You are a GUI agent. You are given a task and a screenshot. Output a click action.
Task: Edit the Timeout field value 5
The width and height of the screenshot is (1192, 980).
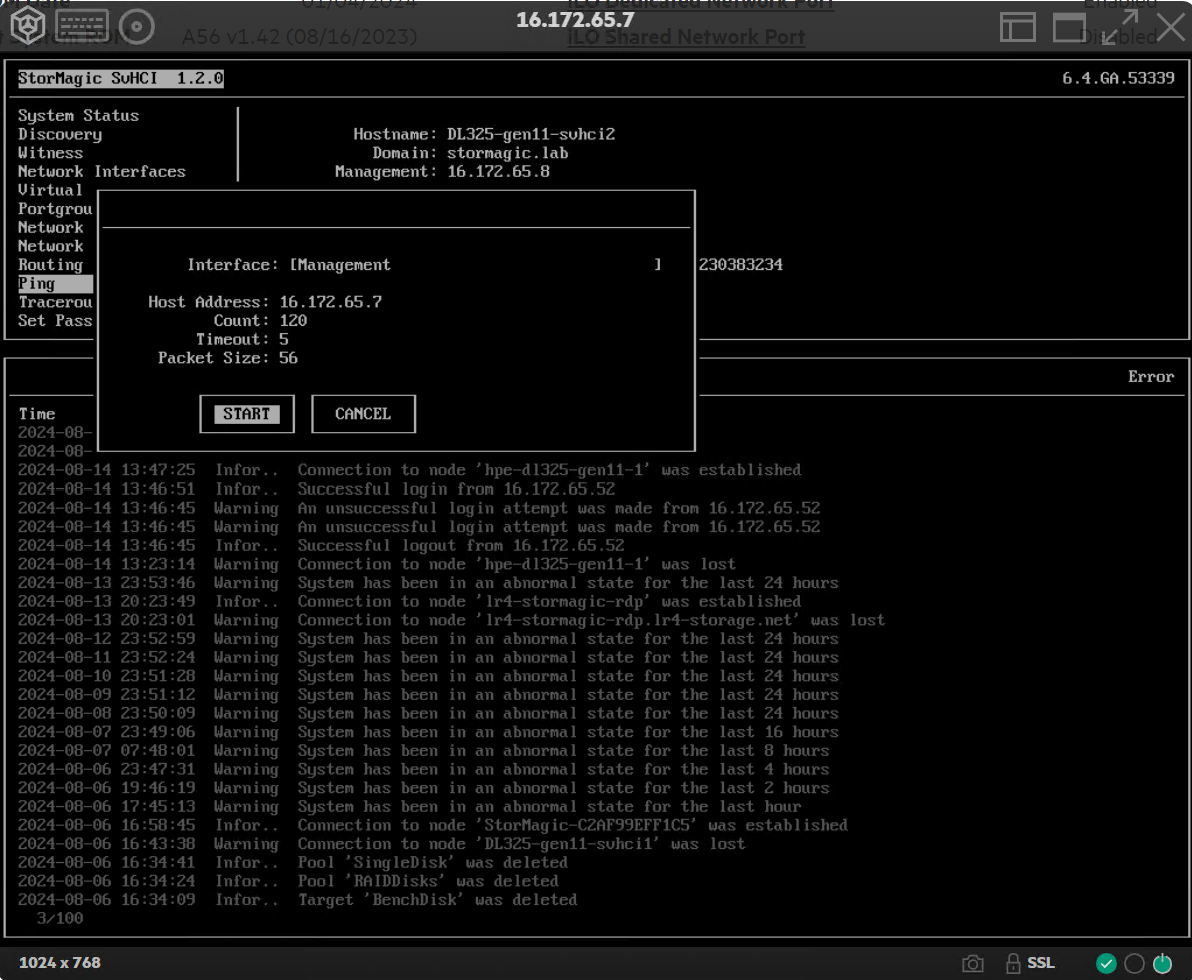(284, 339)
